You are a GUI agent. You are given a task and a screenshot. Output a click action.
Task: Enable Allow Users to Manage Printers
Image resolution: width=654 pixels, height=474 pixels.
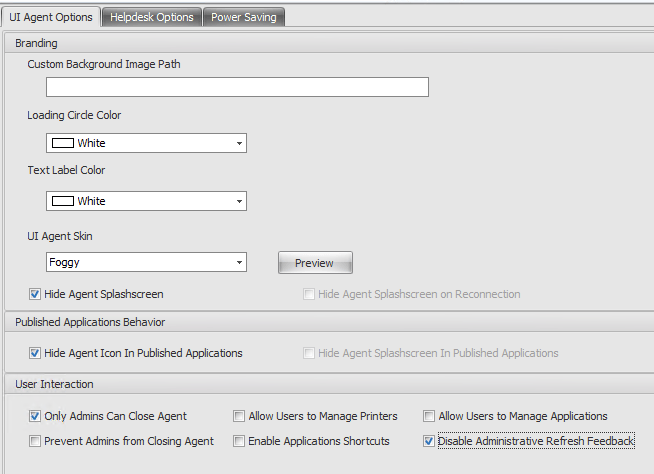[239, 416]
